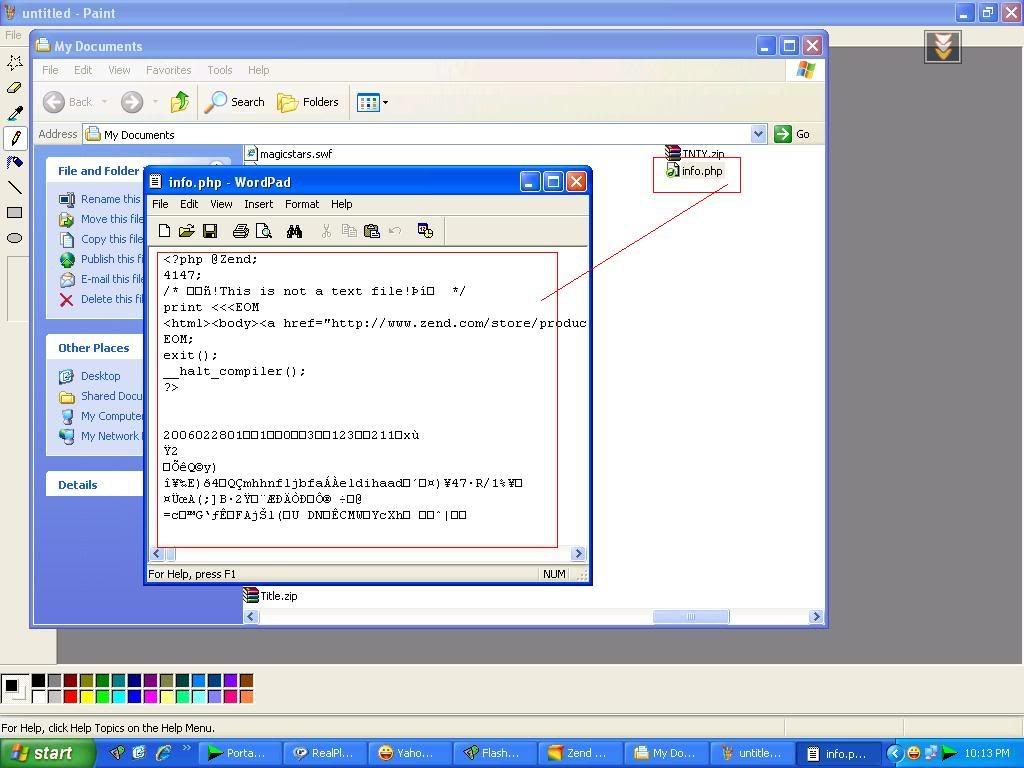Select the Airbrush tool in Paint

pos(14,163)
